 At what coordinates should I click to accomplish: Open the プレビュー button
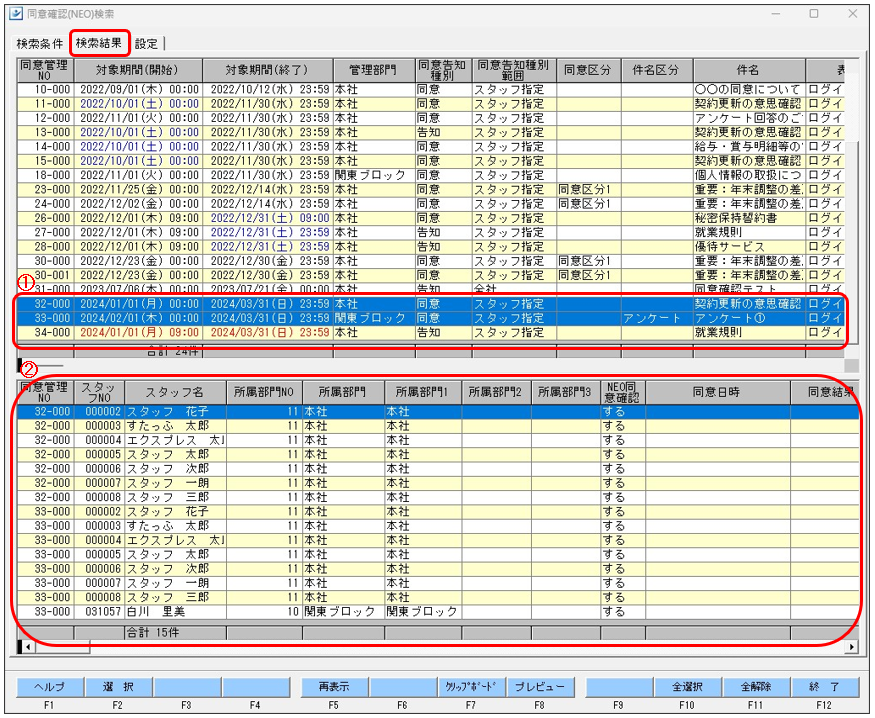[540, 687]
